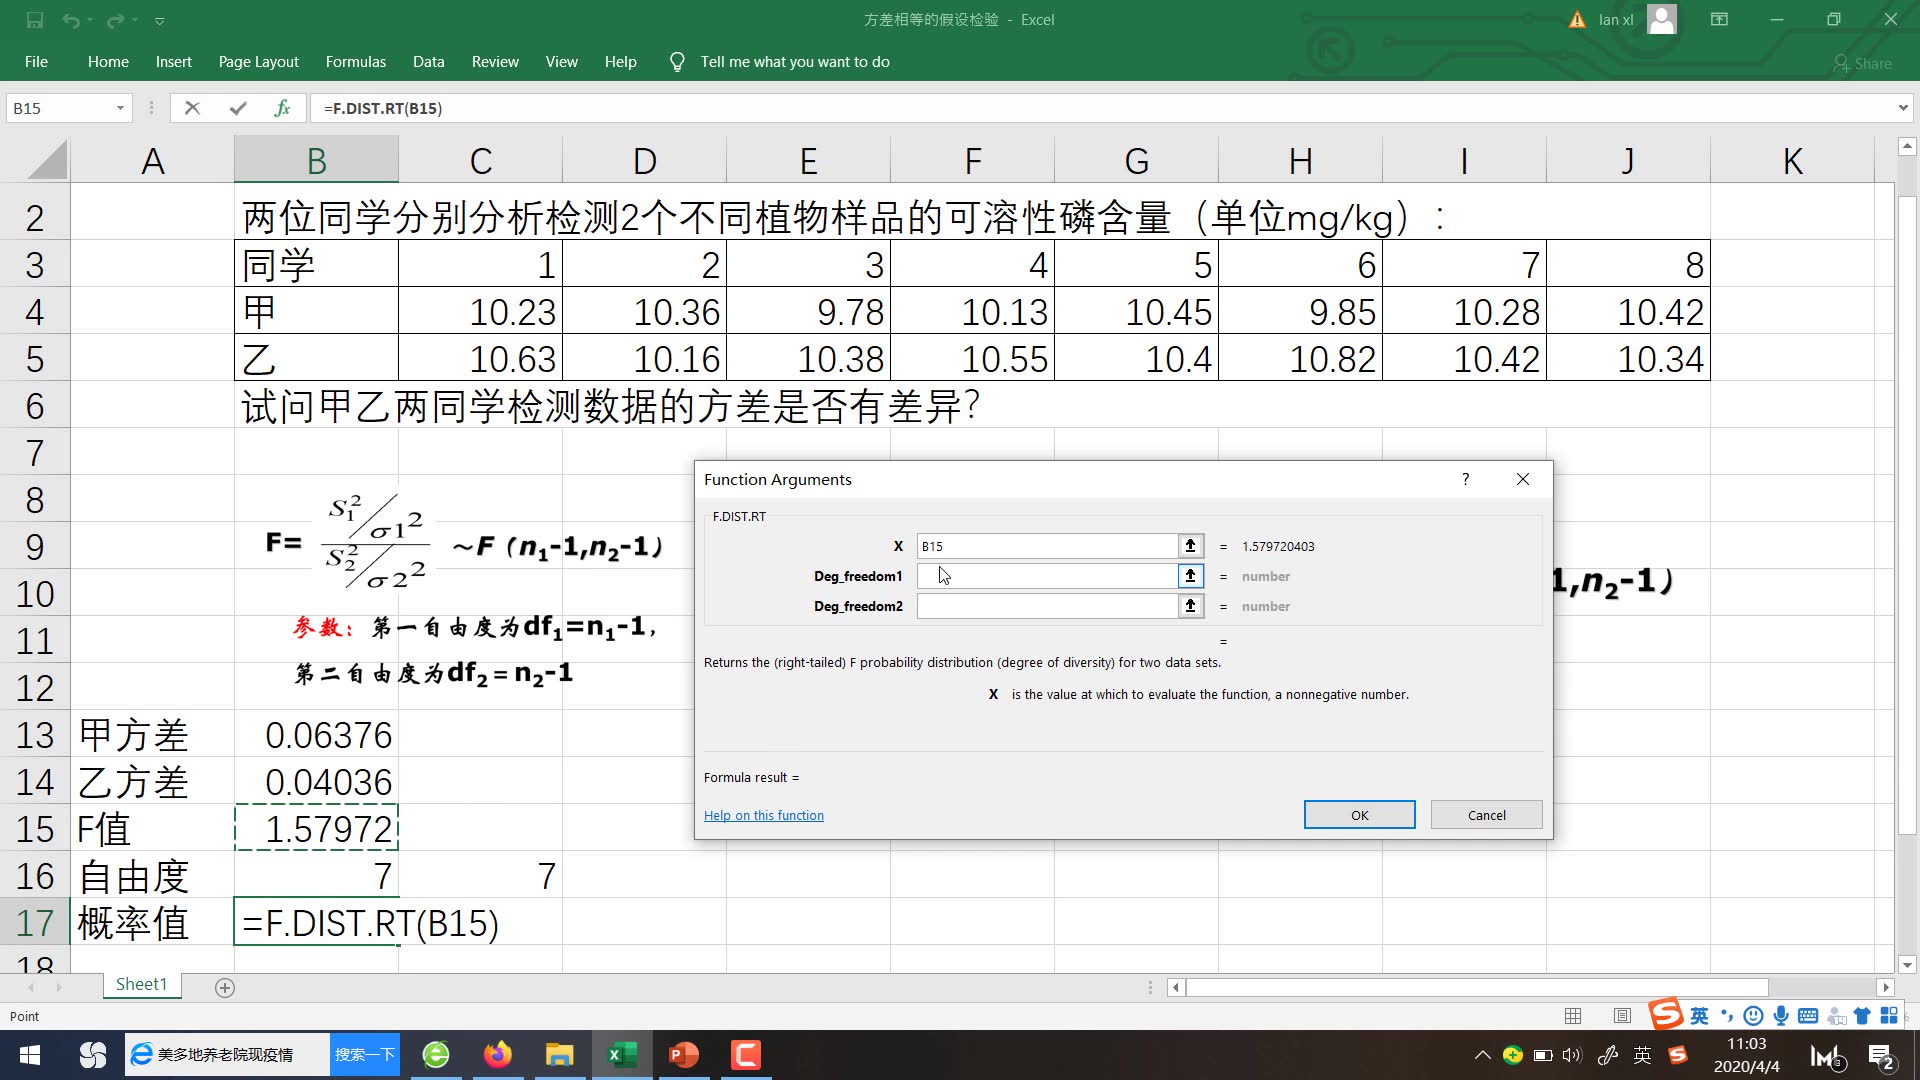Screen dimensions: 1920x1080
Task: Click the Enter checkmark in formula bar
Action: pos(238,108)
